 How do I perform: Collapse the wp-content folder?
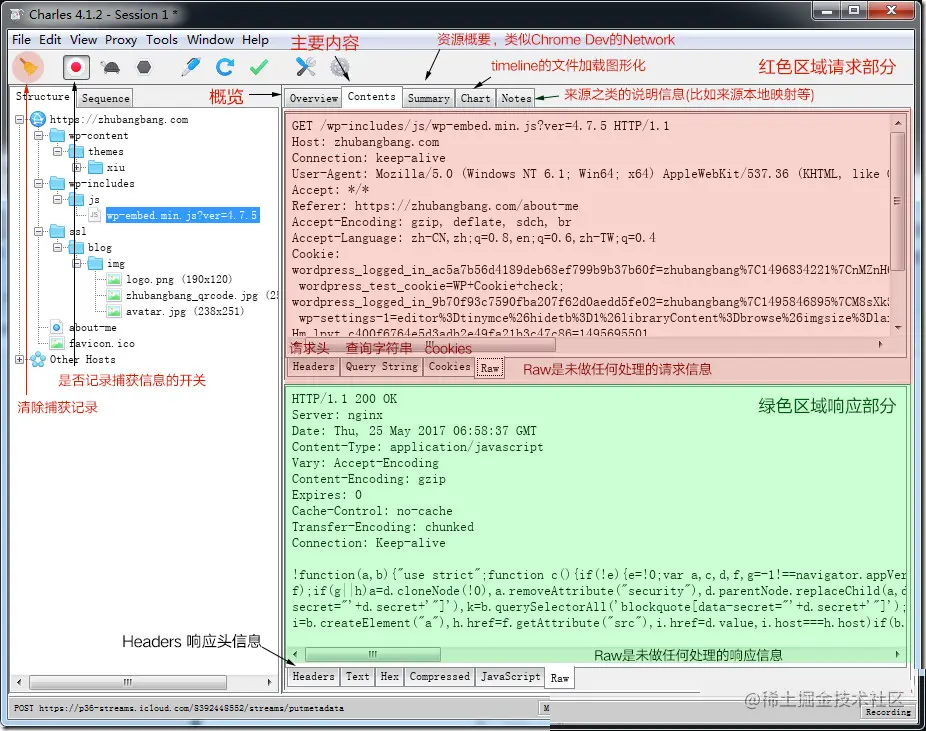pos(38,135)
